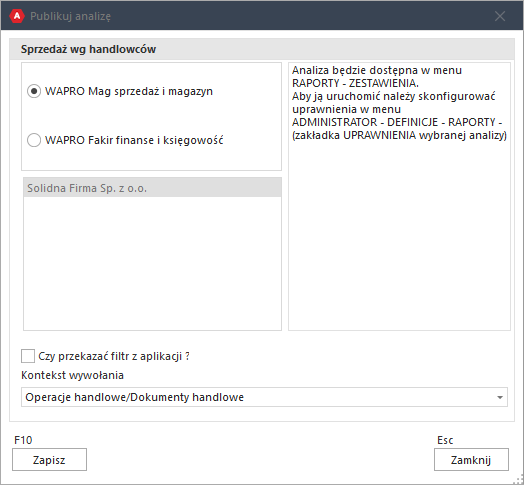The image size is (524, 485).
Task: Open the Kontekst wywołania dropdown arrow
Action: (x=500, y=397)
